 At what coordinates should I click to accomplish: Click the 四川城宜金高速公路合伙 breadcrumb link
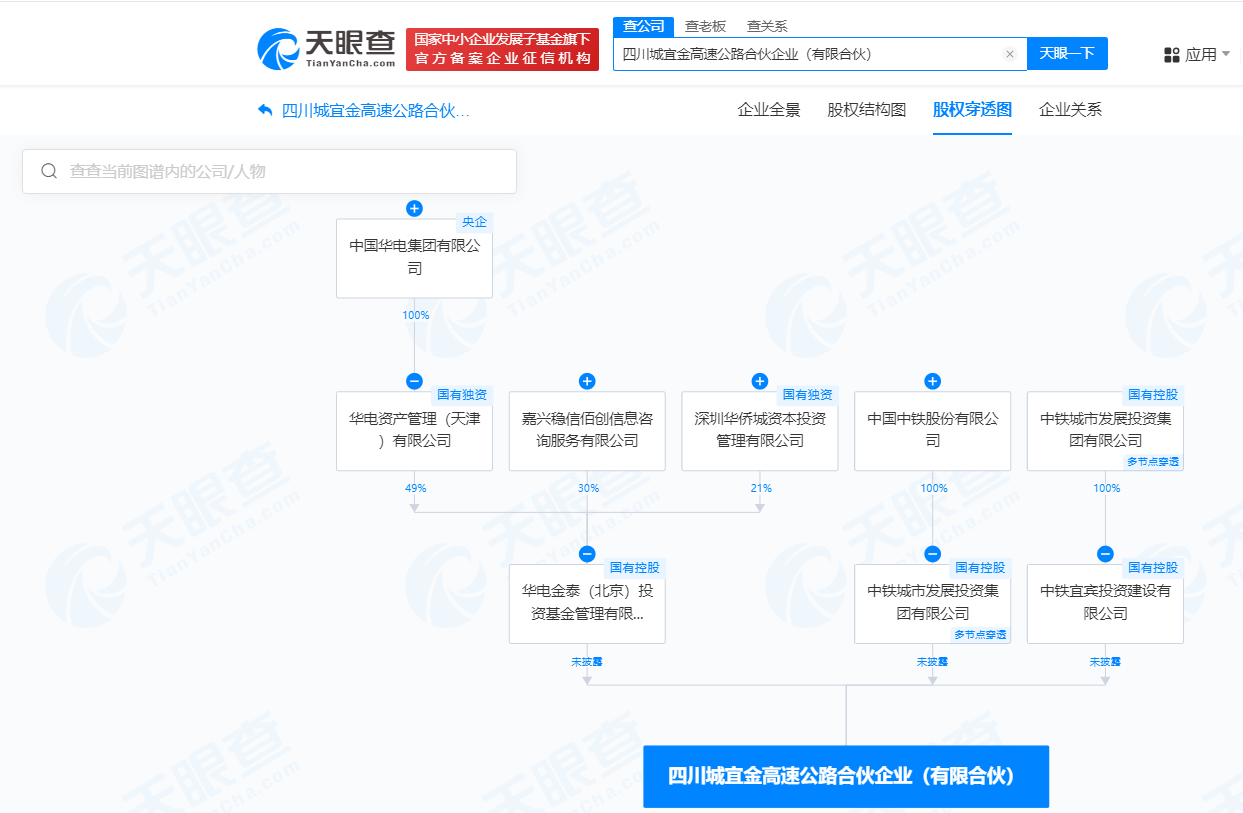pos(376,110)
